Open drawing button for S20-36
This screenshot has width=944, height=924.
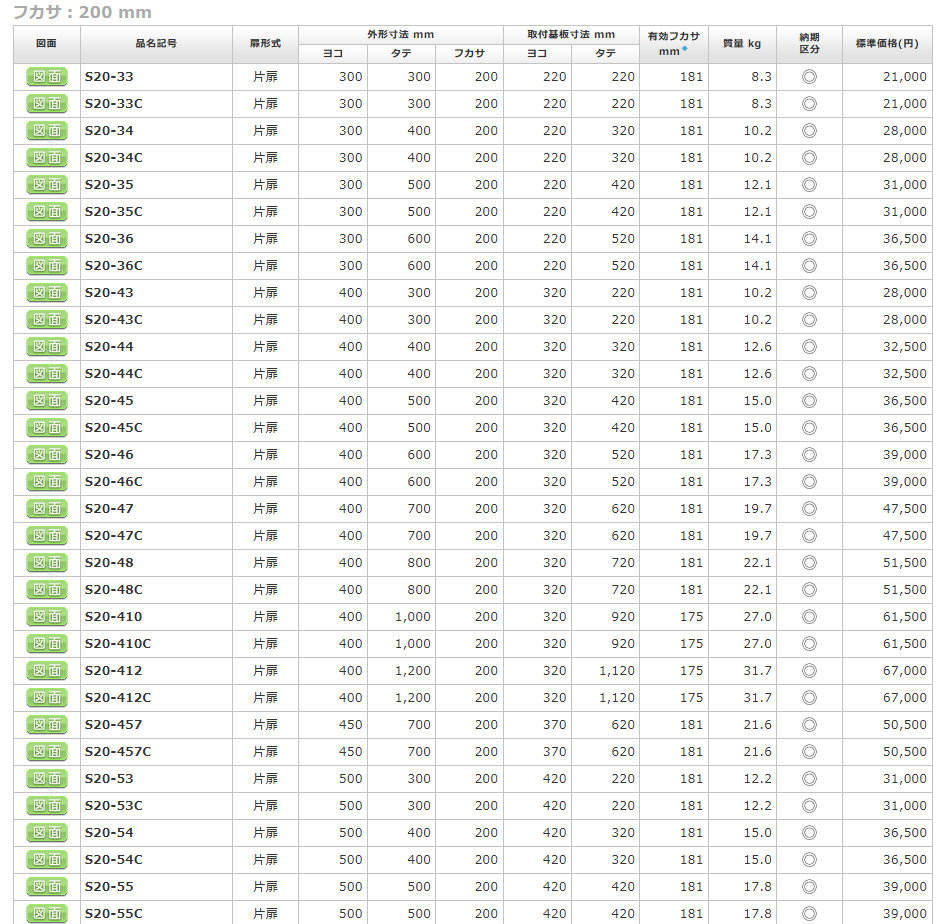pos(47,239)
